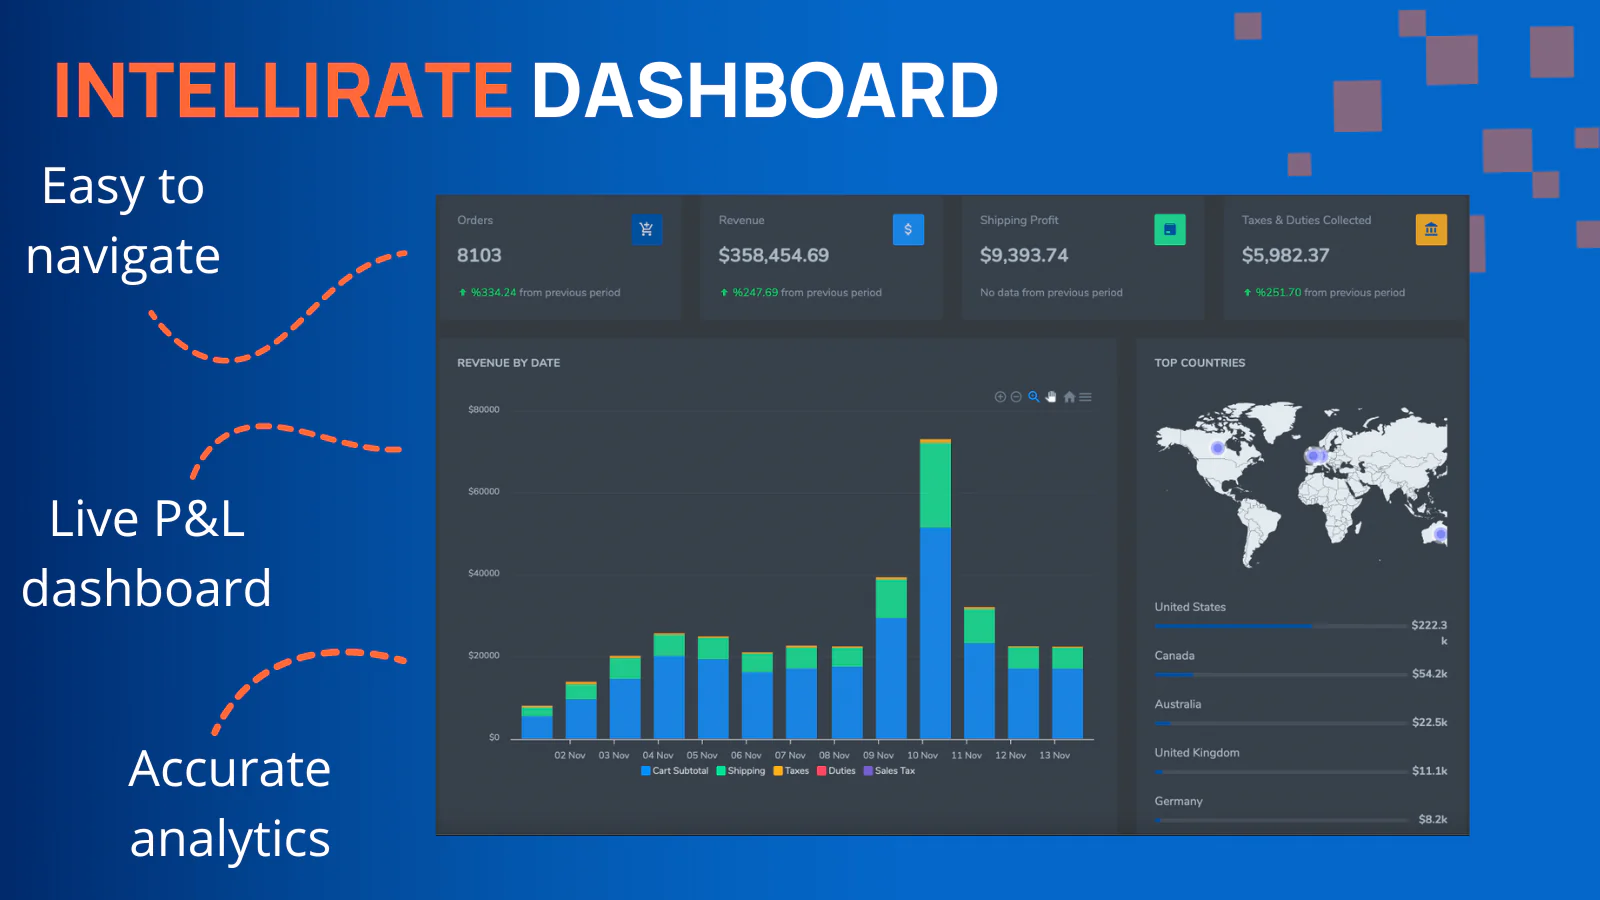Click the Australia marker on map
1600x900 pixels.
point(1440,535)
